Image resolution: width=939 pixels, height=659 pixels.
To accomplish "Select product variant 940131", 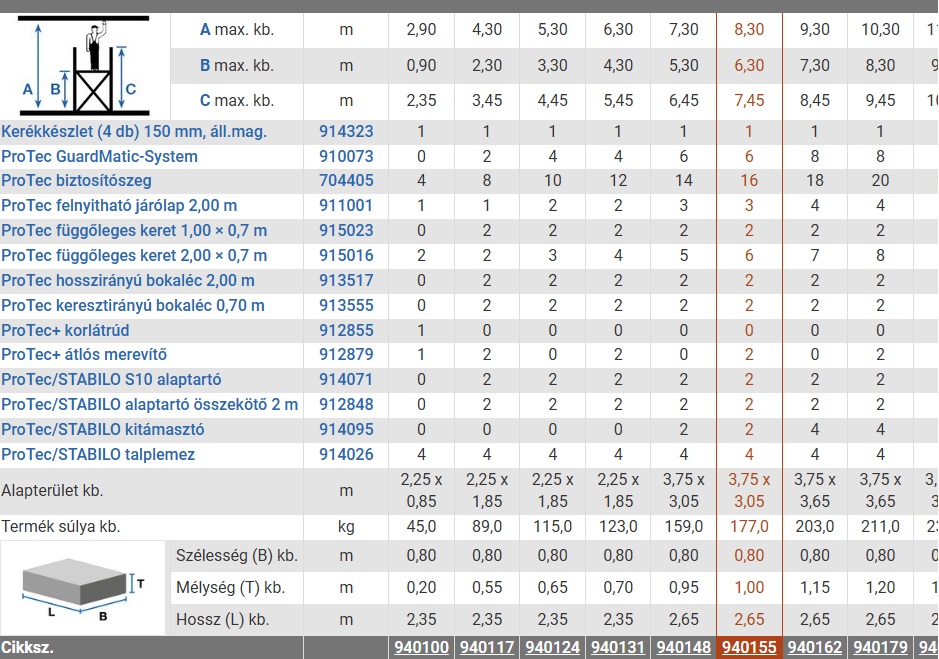I will pos(618,648).
